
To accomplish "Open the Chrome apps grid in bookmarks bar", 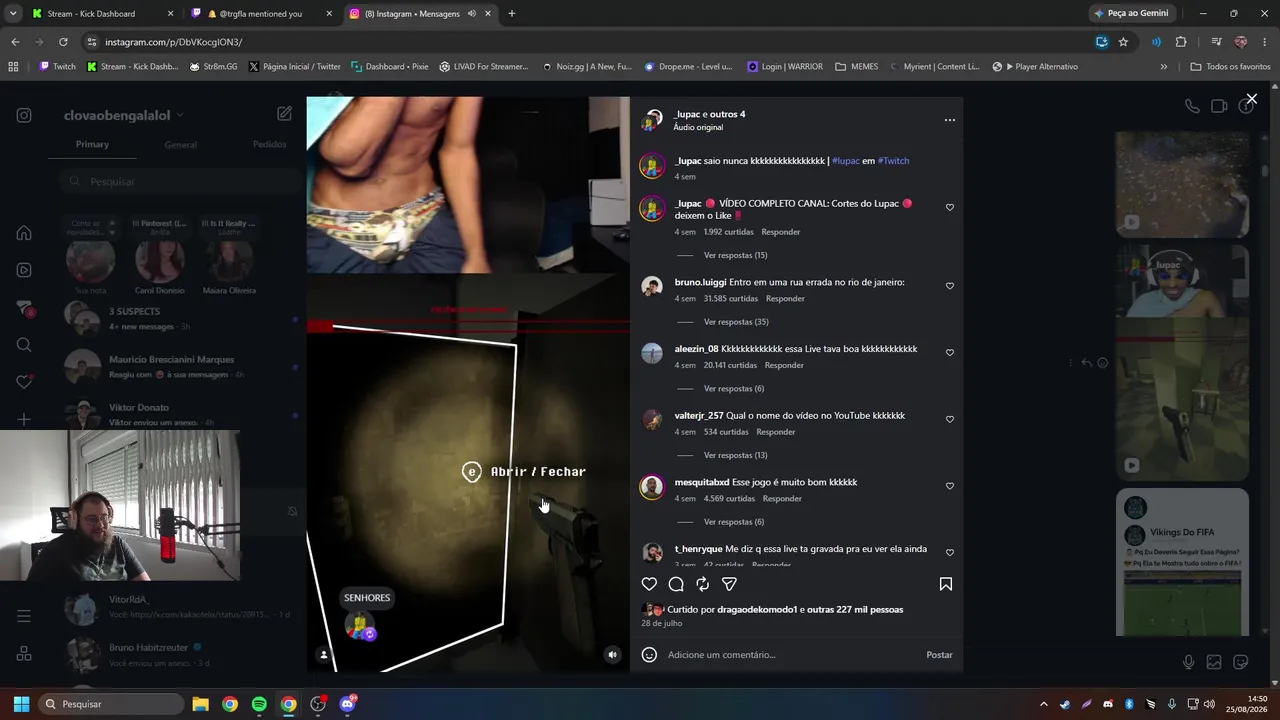I will coord(13,67).
